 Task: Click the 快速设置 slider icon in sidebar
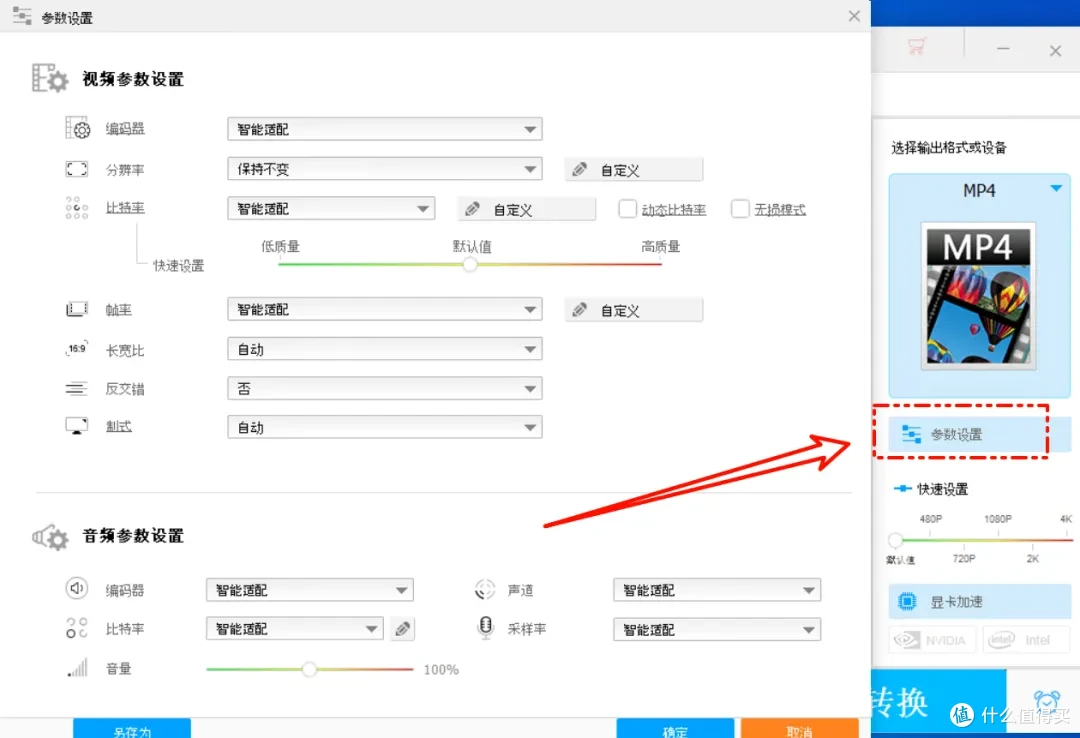pos(902,489)
